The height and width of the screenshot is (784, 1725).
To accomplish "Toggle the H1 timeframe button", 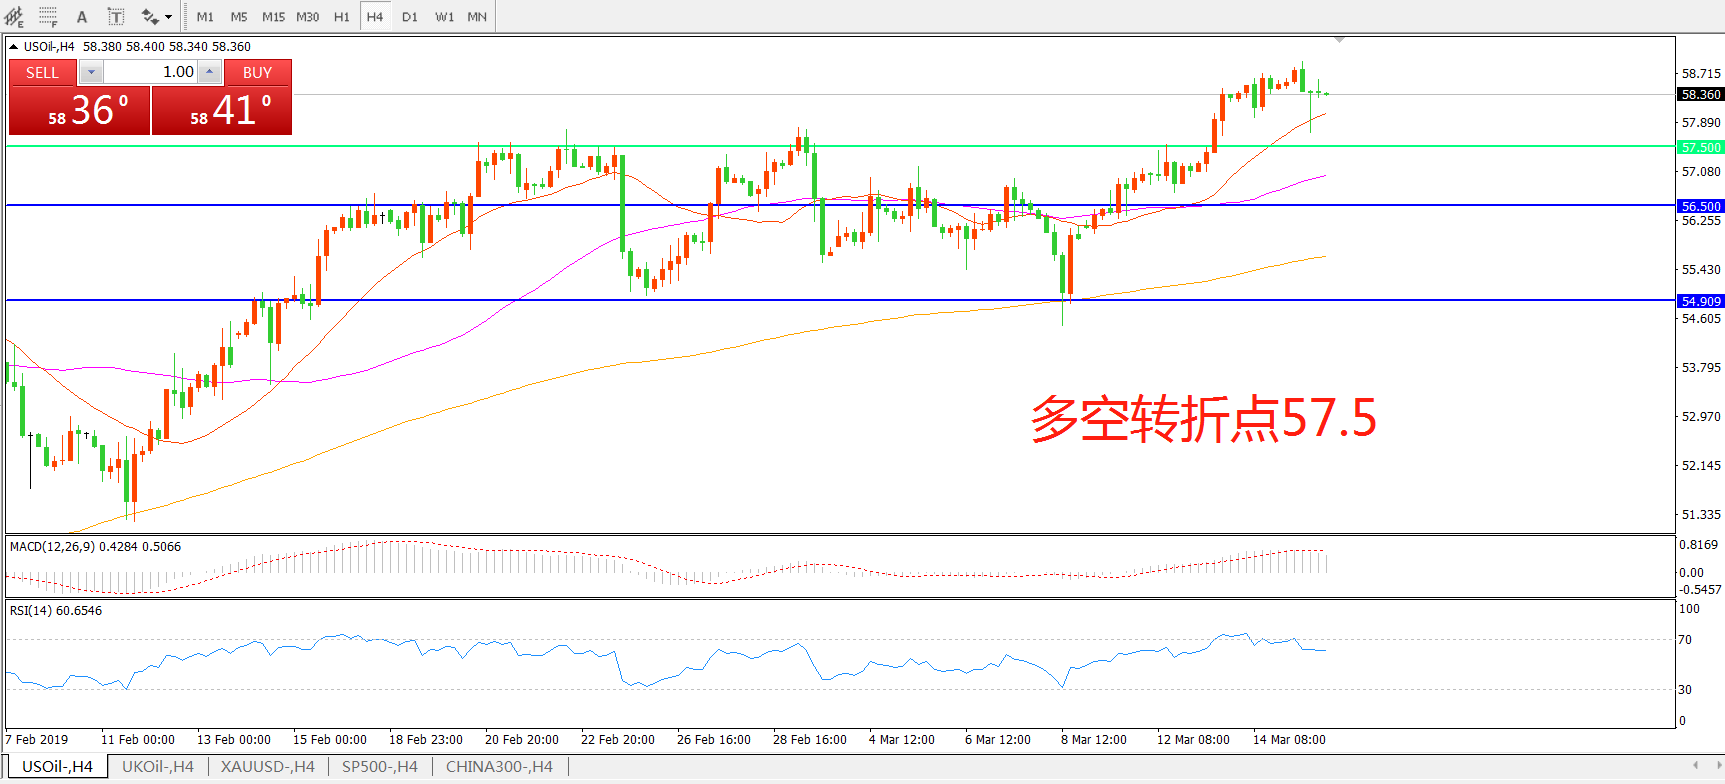I will tap(342, 16).
